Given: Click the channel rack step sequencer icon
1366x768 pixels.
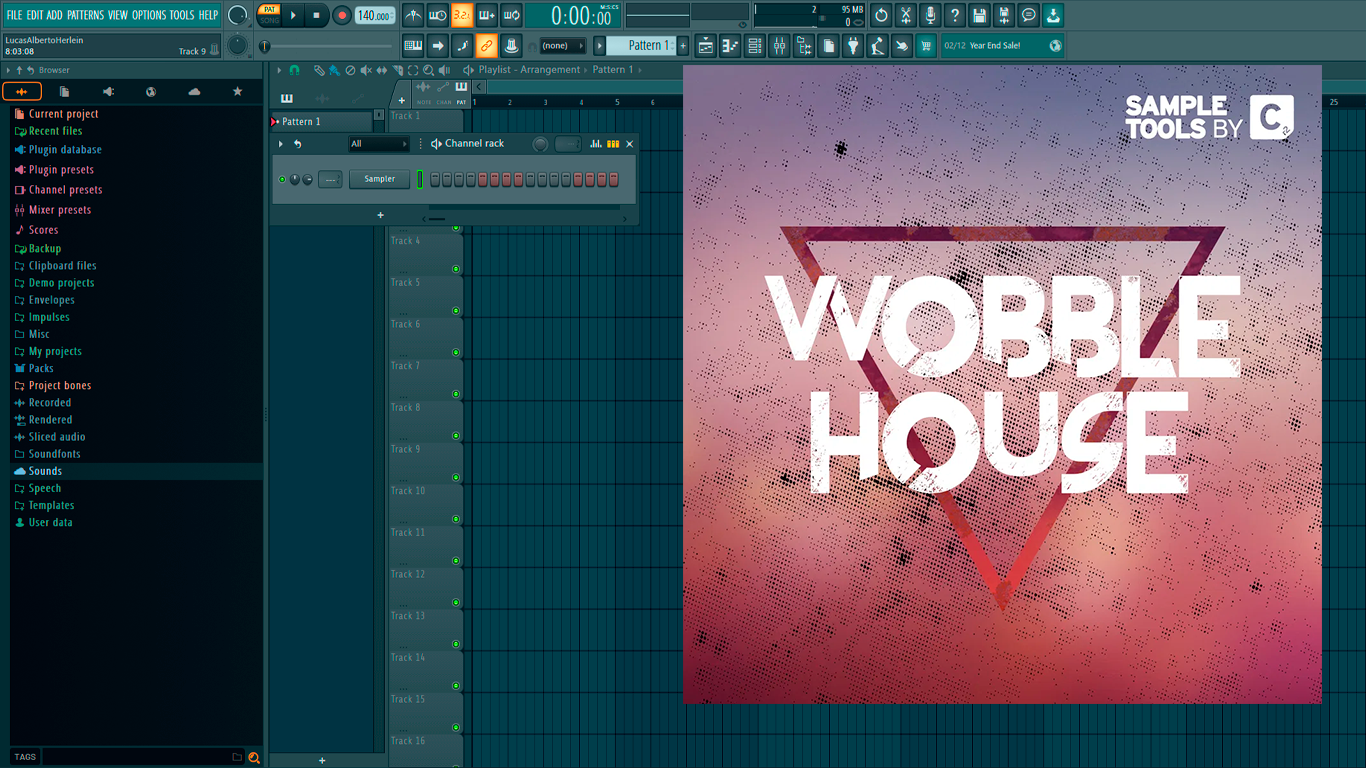Looking at the screenshot, I should coord(613,144).
